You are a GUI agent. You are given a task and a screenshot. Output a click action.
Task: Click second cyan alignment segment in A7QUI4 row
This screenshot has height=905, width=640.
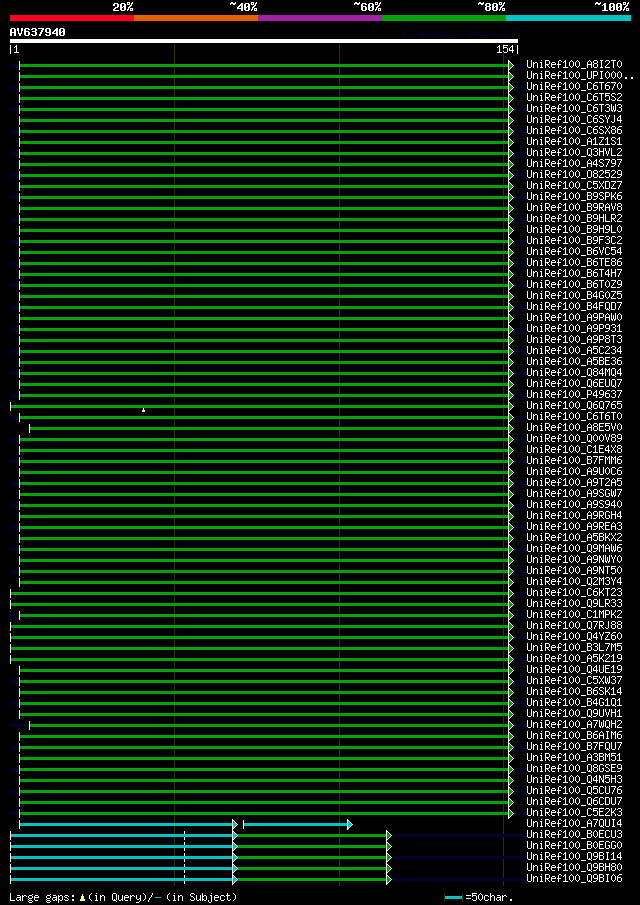tap(296, 824)
